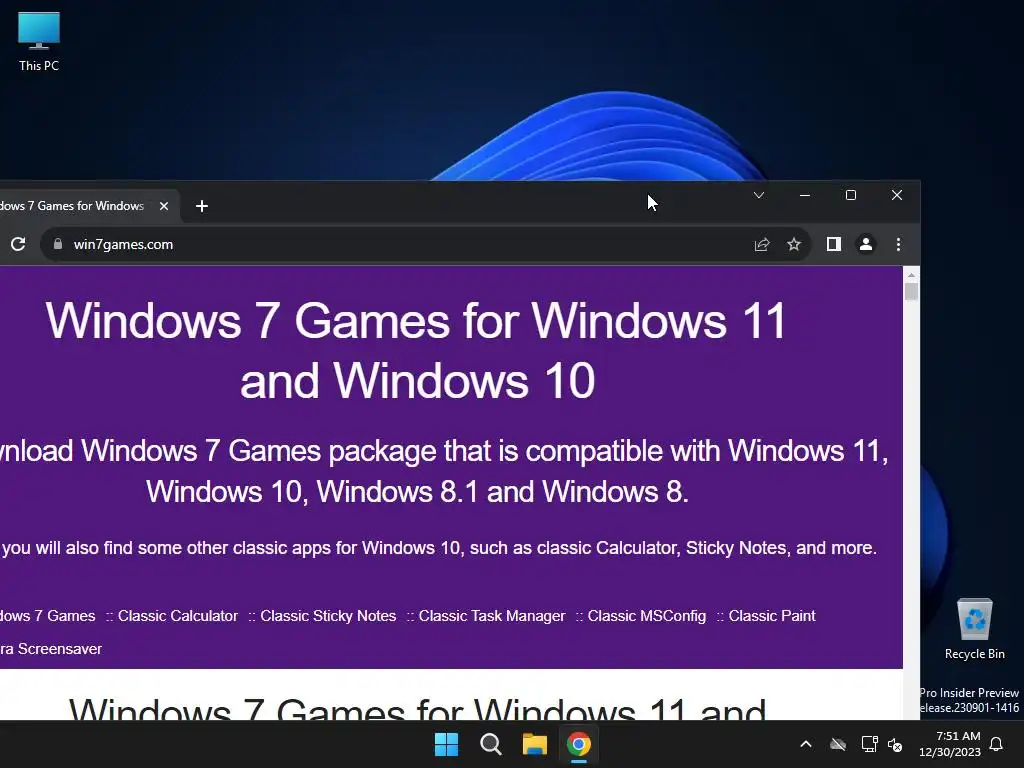Open the network status tray icon
The height and width of the screenshot is (768, 1024).
point(869,744)
